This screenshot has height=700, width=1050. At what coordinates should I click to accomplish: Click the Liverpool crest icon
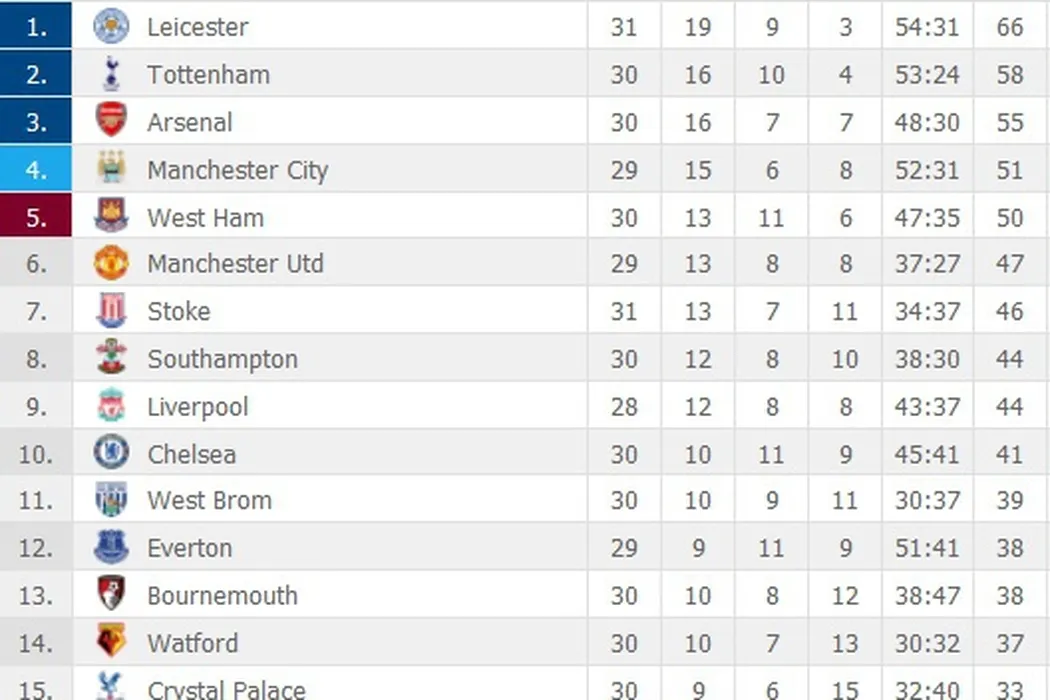coord(111,406)
